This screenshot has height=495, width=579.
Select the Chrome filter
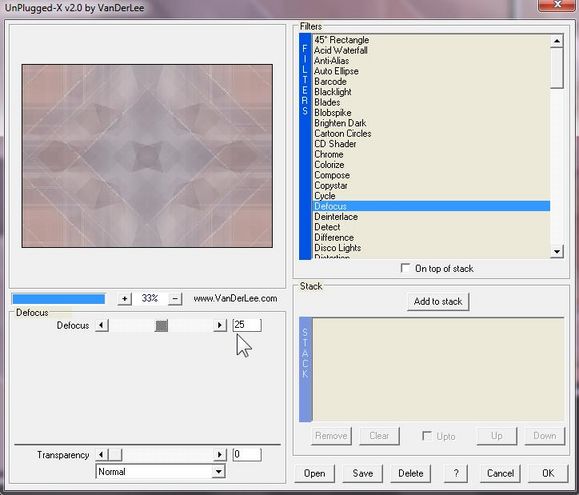[x=431, y=154]
